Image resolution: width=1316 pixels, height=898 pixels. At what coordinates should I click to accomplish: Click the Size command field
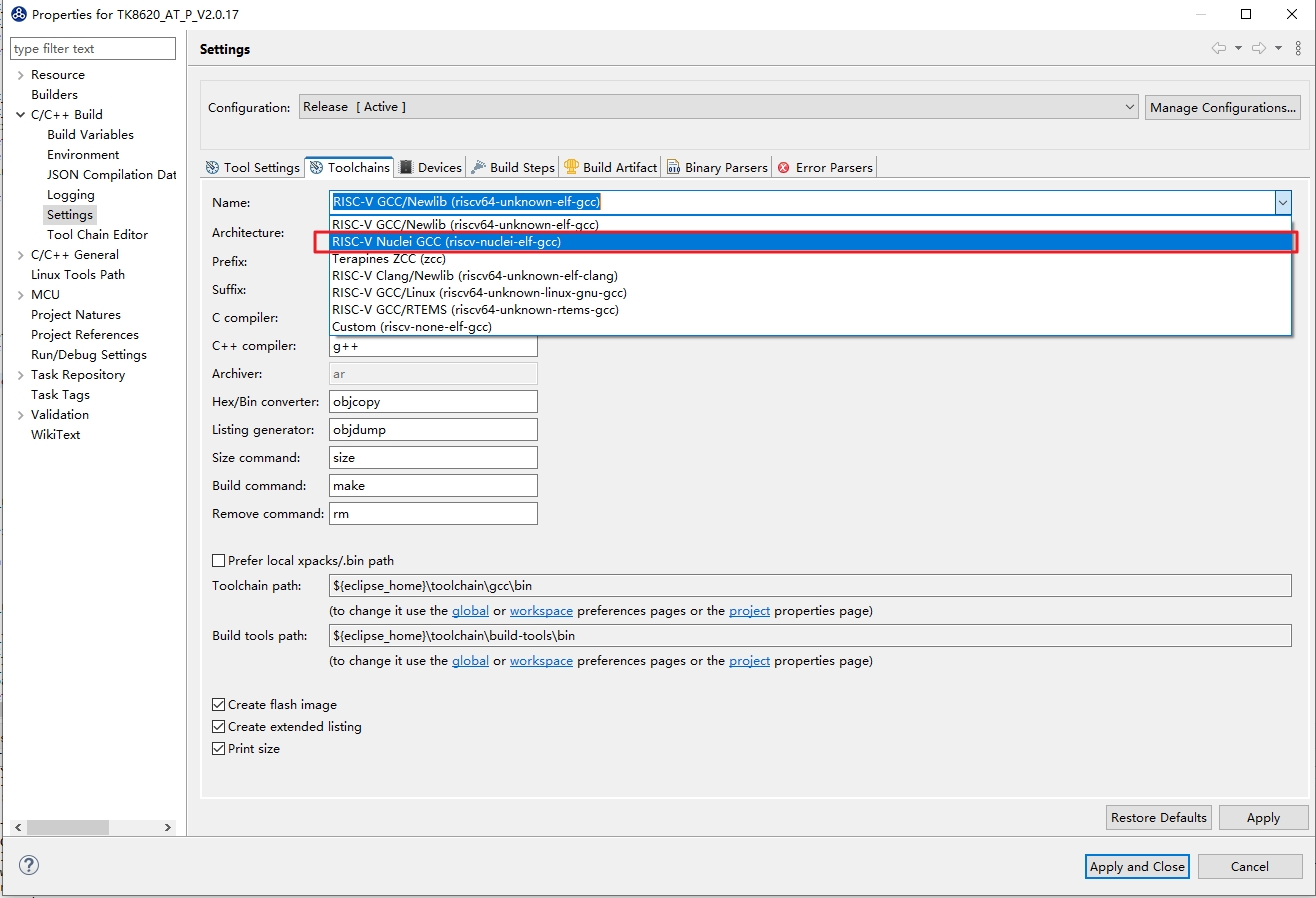pos(433,457)
